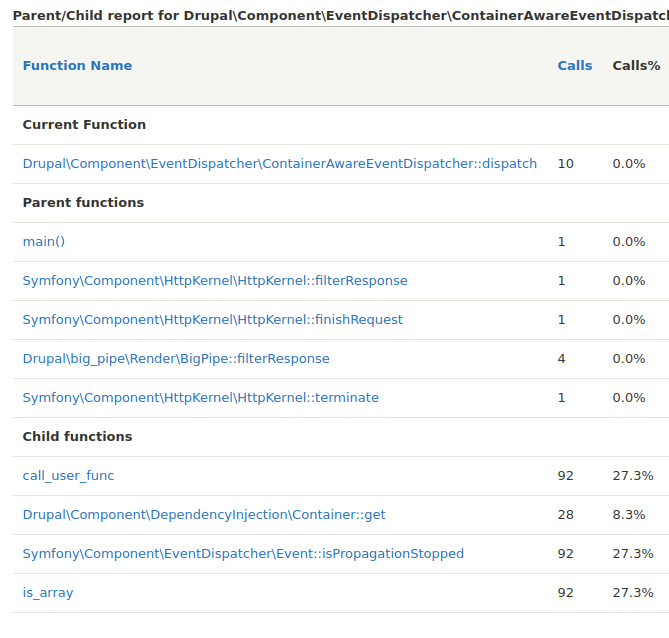Select the Parent functions section heading
This screenshot has width=669, height=638.
(83, 203)
